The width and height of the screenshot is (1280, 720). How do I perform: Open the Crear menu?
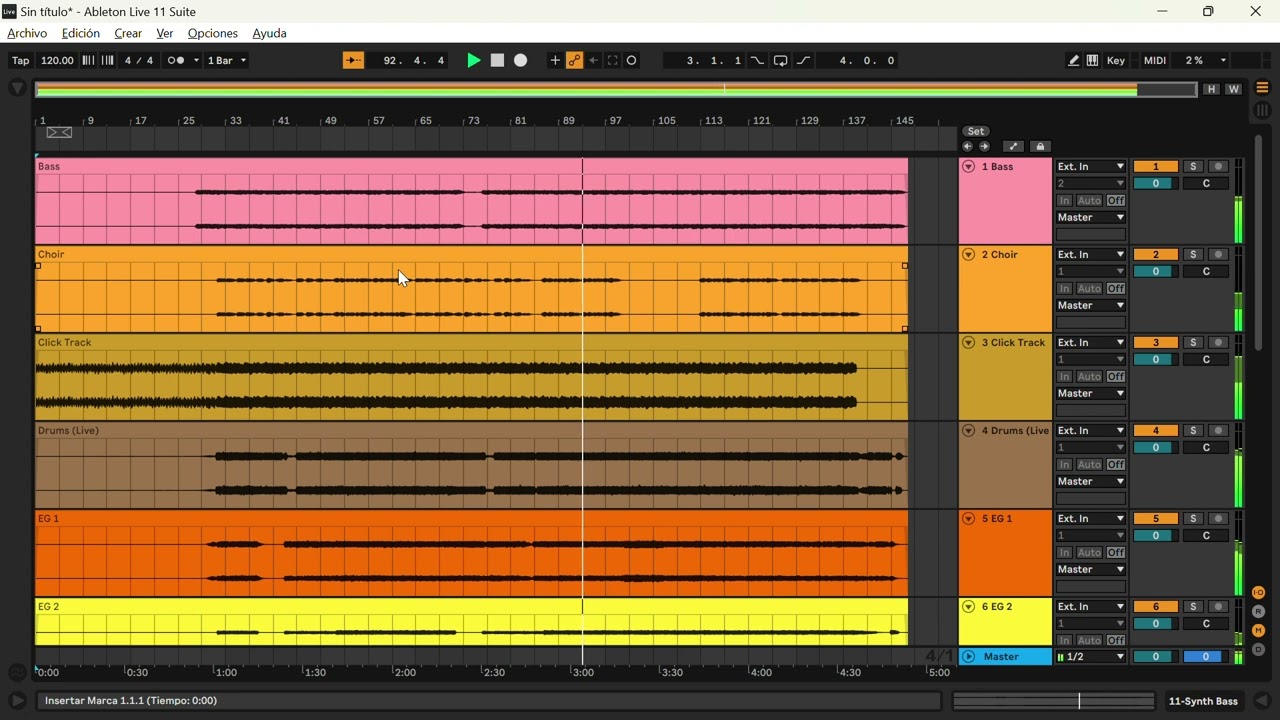[128, 33]
